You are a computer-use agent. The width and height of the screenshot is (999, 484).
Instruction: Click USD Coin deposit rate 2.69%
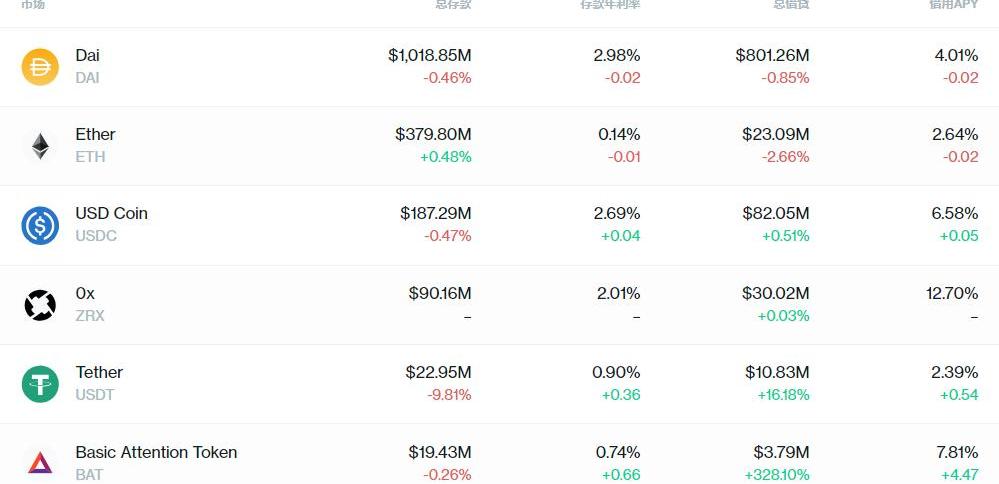[617, 213]
